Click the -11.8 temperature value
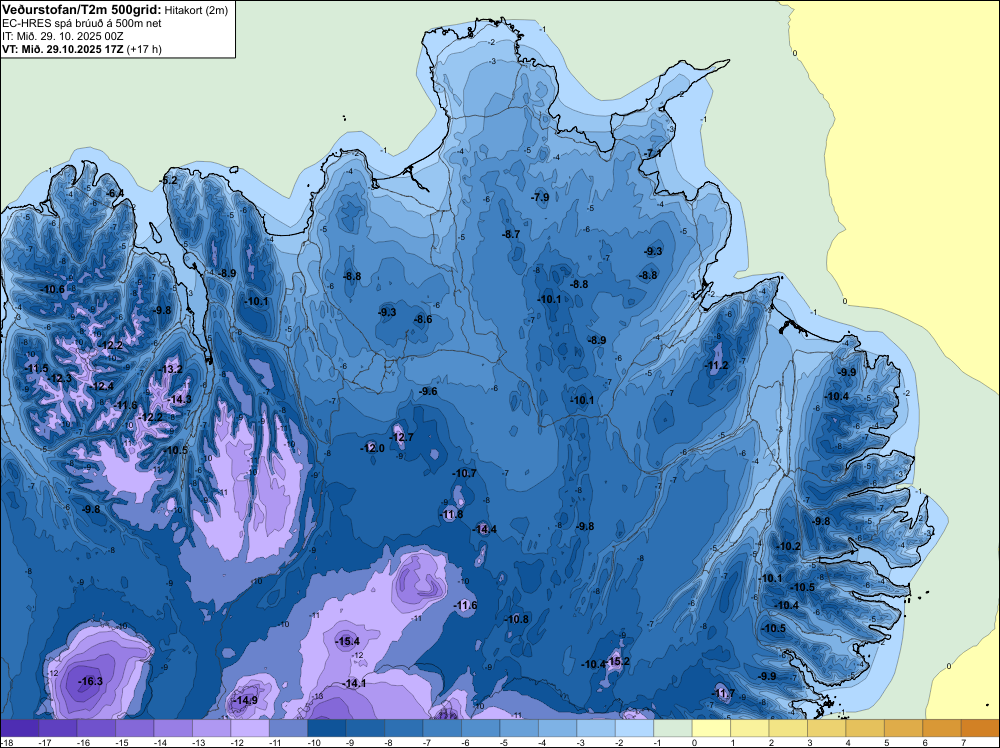This screenshot has width=1000, height=748. [x=452, y=514]
